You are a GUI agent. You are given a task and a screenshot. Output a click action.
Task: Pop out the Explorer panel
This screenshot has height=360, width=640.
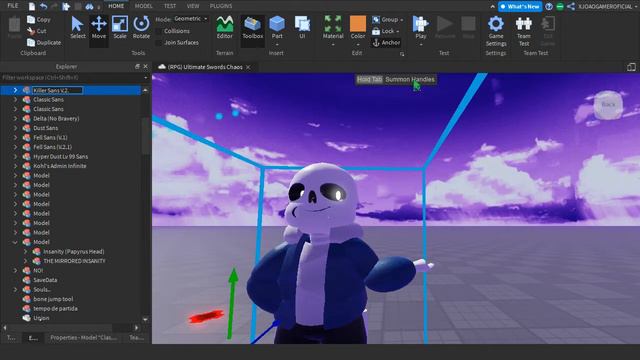pyautogui.click(x=137, y=67)
